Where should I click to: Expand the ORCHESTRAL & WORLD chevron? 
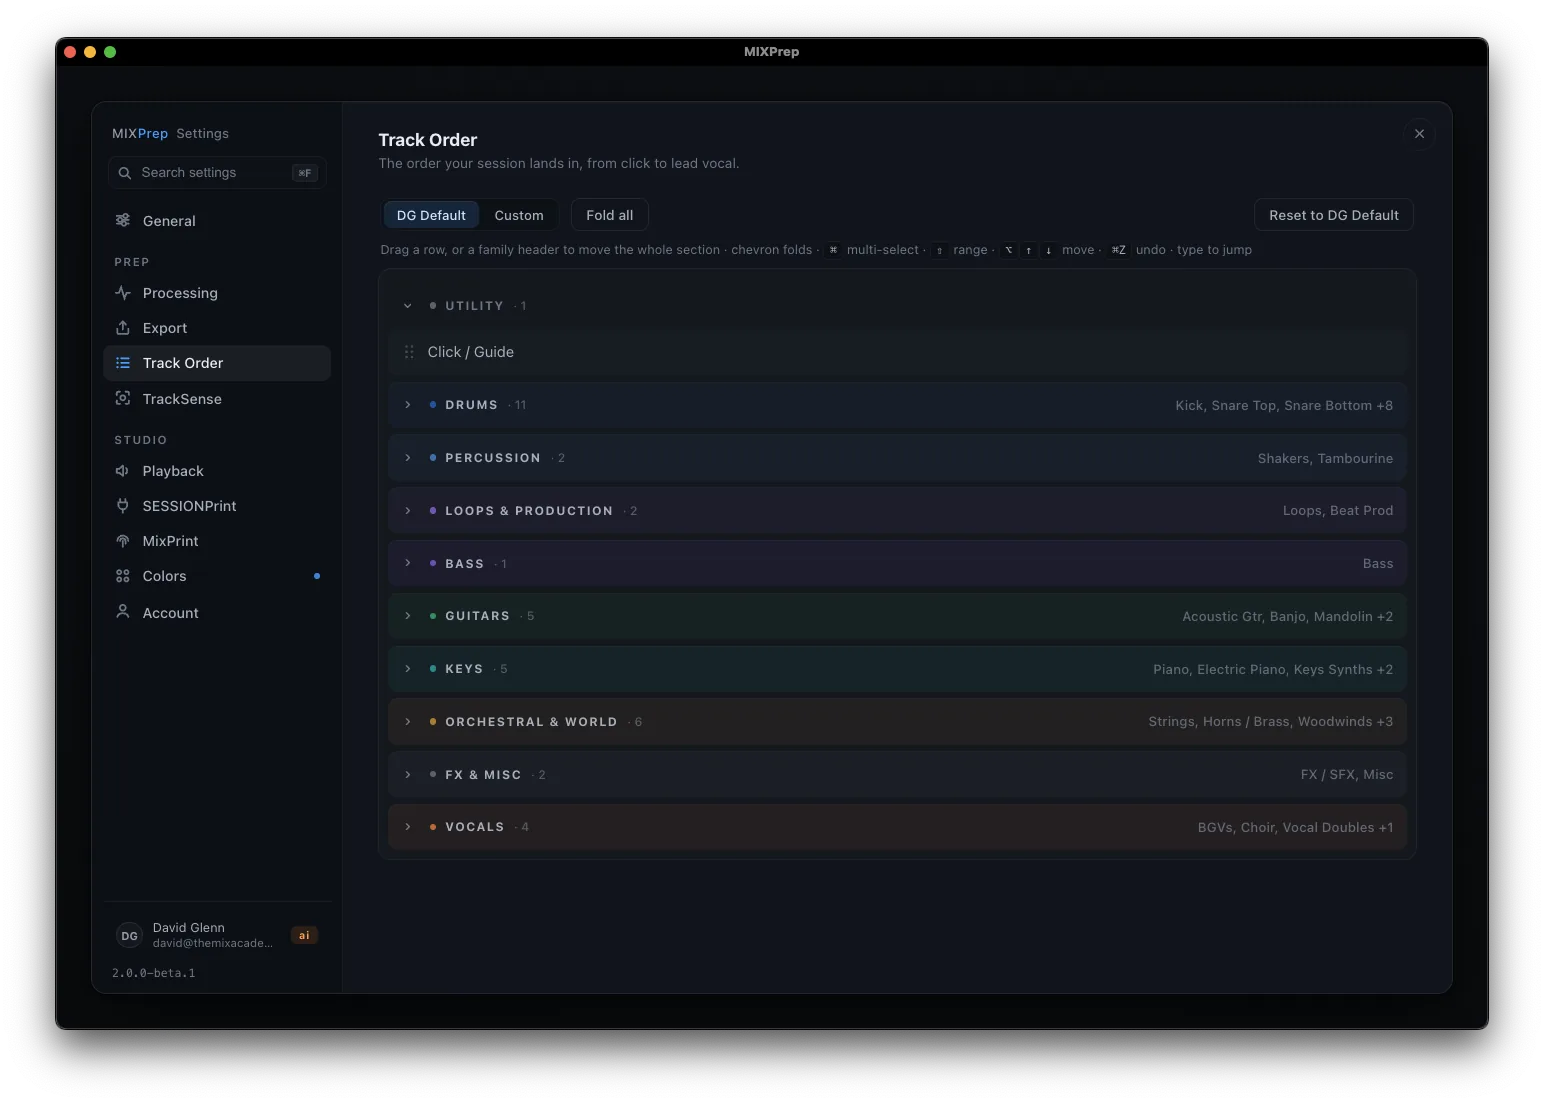point(408,722)
